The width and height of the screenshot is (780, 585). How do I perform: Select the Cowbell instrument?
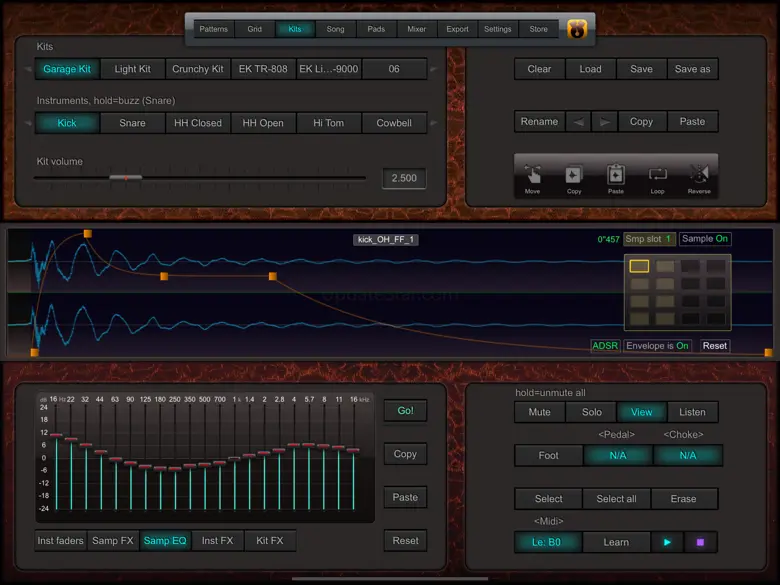[x=394, y=123]
